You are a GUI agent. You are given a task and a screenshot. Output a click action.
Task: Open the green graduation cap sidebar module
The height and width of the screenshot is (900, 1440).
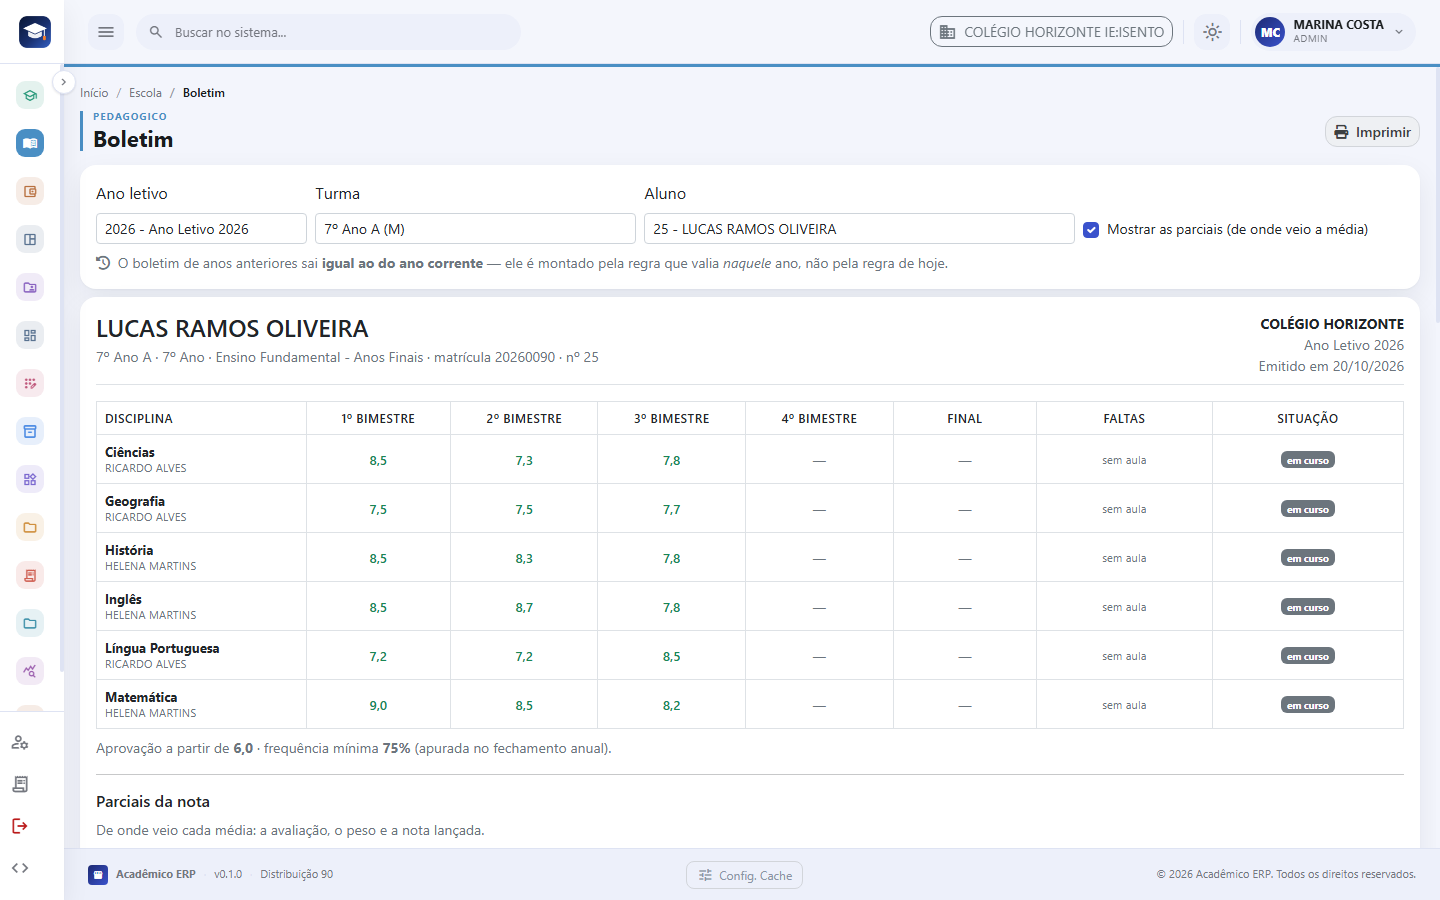(30, 95)
